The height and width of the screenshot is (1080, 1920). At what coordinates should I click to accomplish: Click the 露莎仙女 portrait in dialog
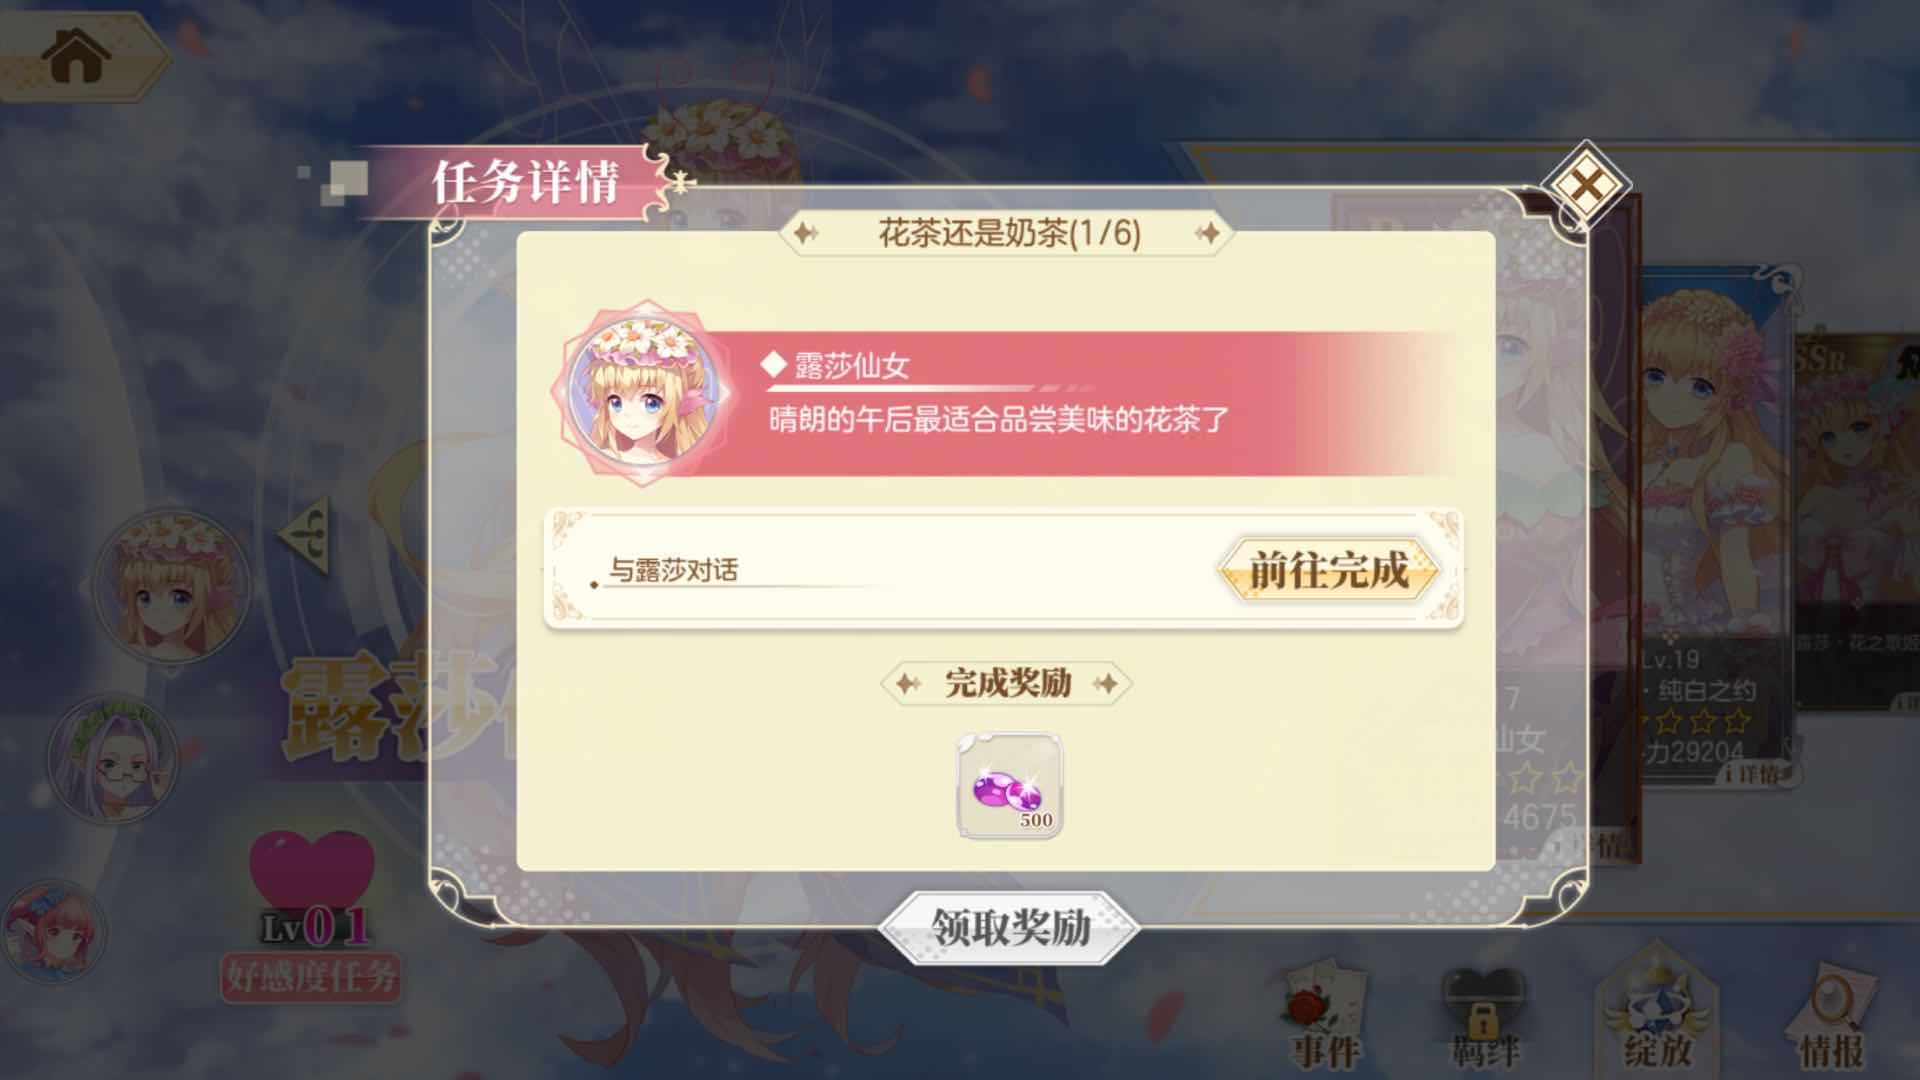click(644, 393)
